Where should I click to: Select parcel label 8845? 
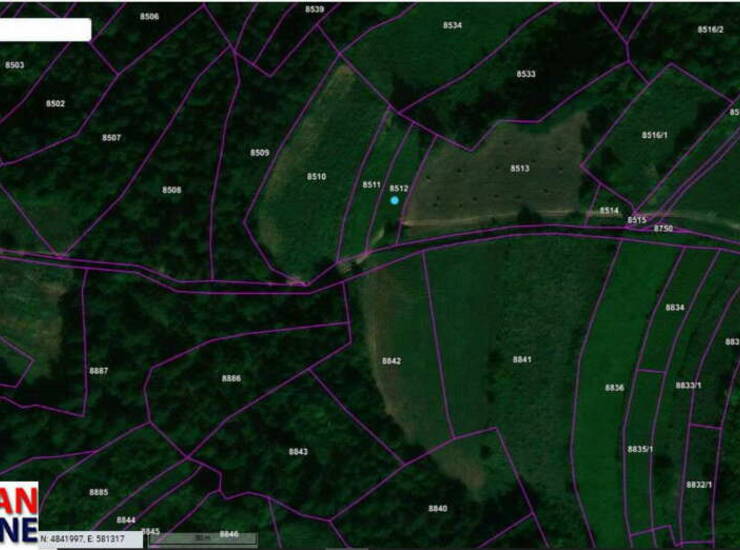click(x=151, y=531)
